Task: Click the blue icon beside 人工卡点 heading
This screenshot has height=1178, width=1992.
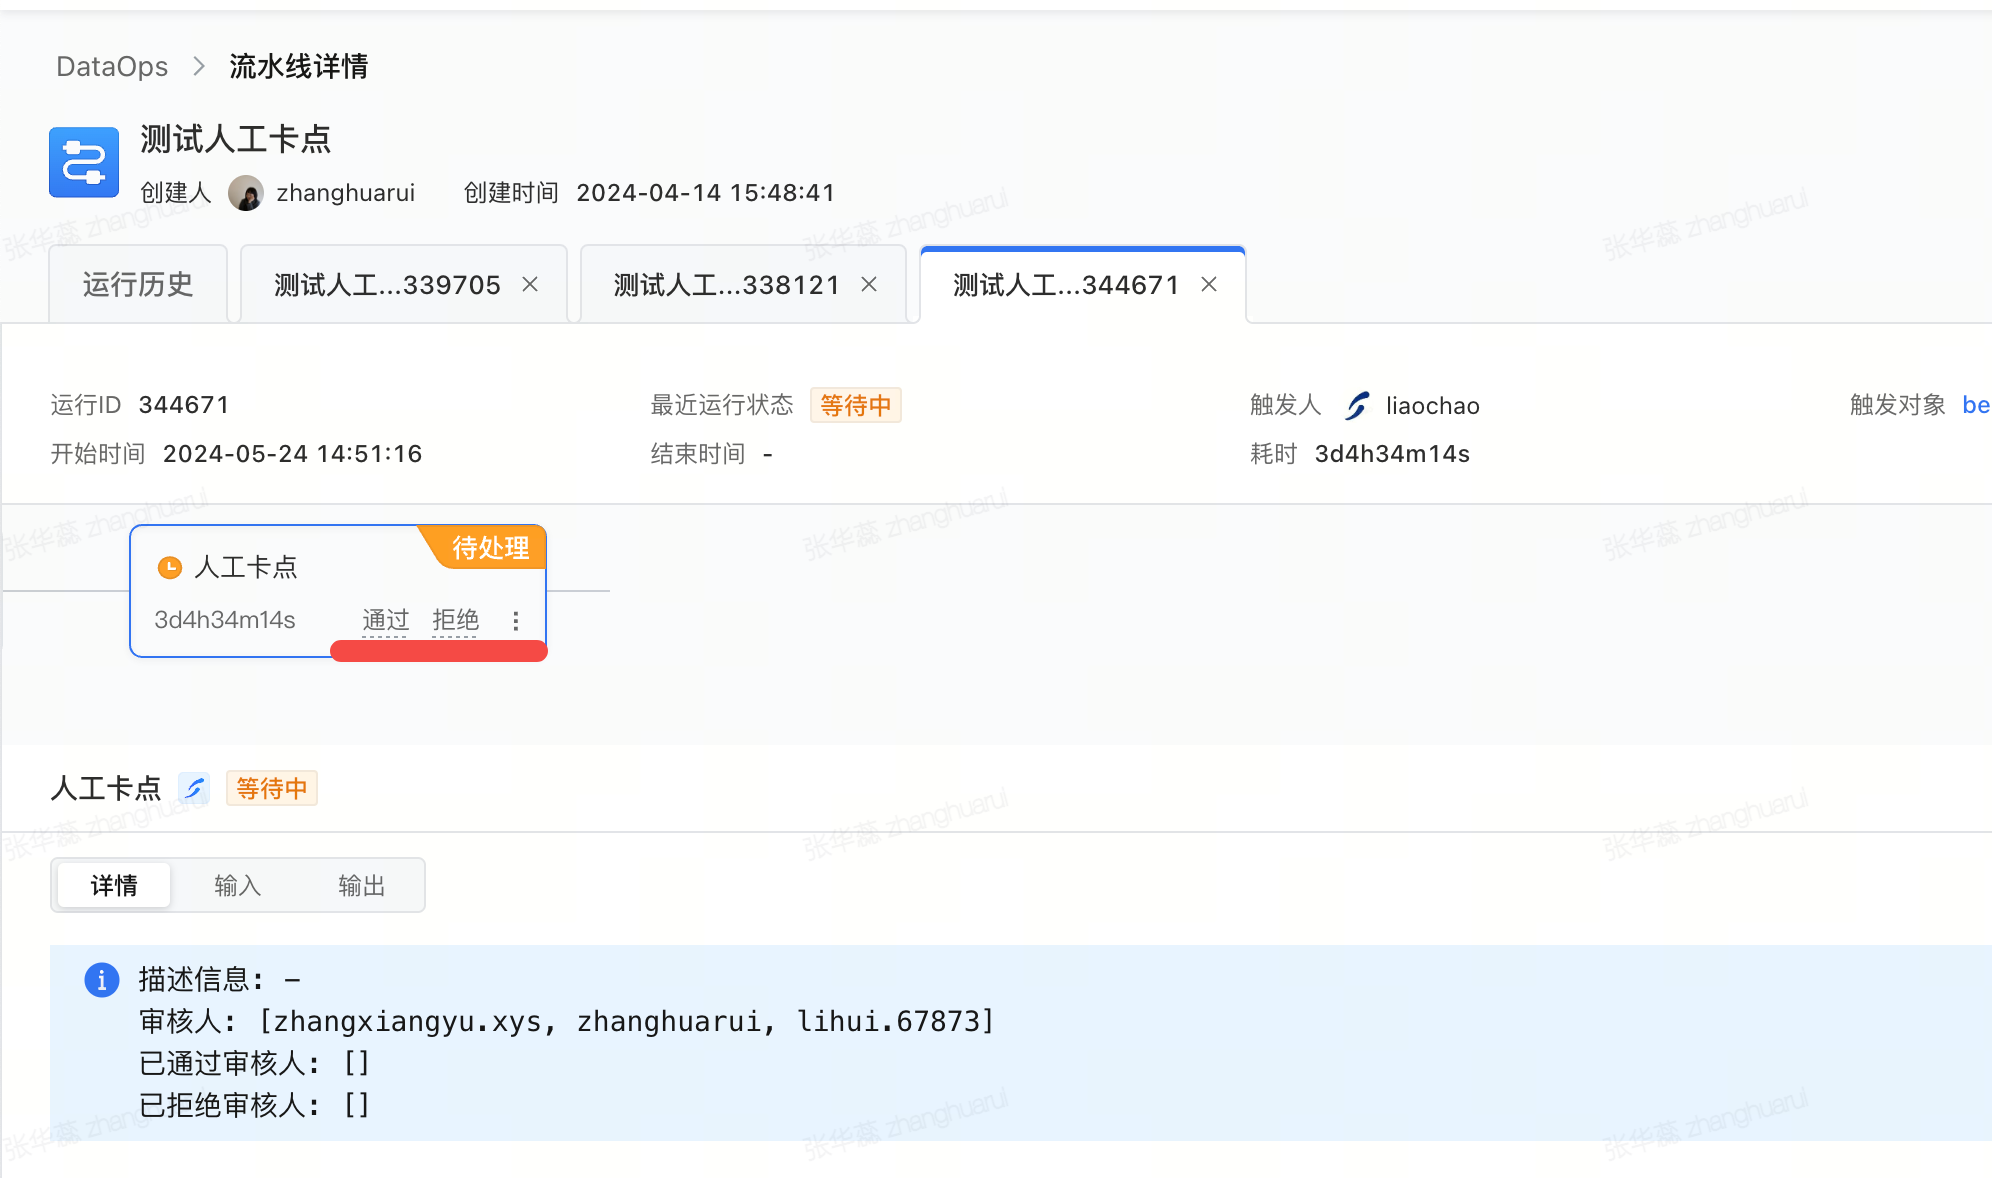Action: (x=194, y=789)
